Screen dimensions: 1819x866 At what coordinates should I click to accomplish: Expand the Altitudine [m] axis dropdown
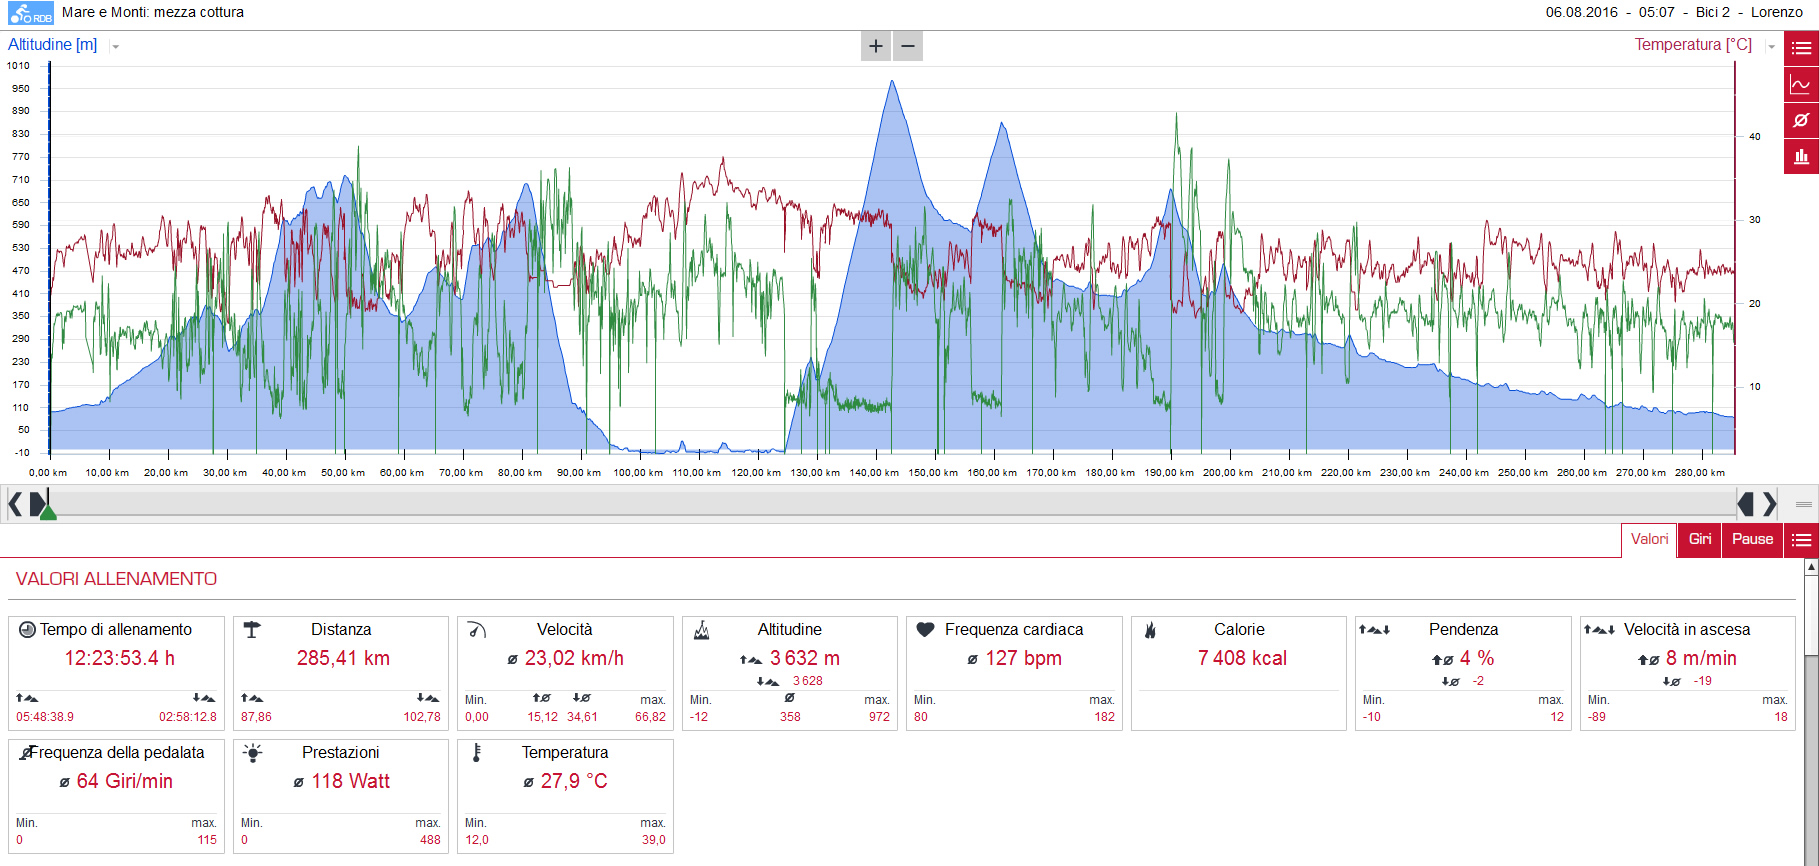pyautogui.click(x=116, y=47)
